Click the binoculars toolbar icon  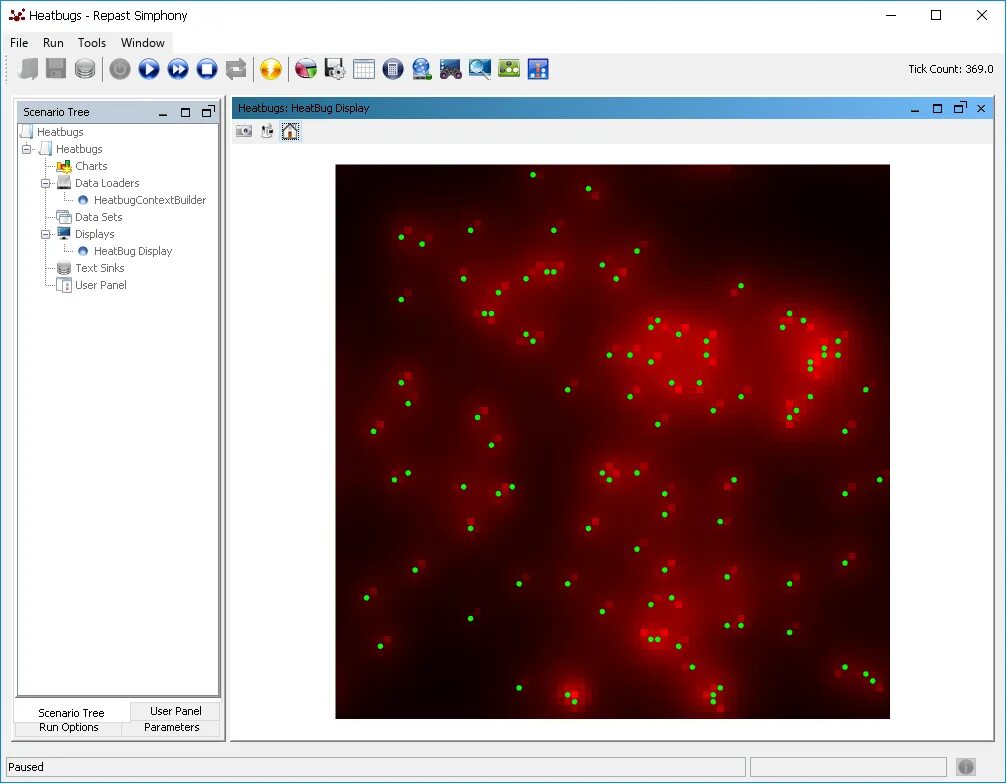tap(451, 69)
